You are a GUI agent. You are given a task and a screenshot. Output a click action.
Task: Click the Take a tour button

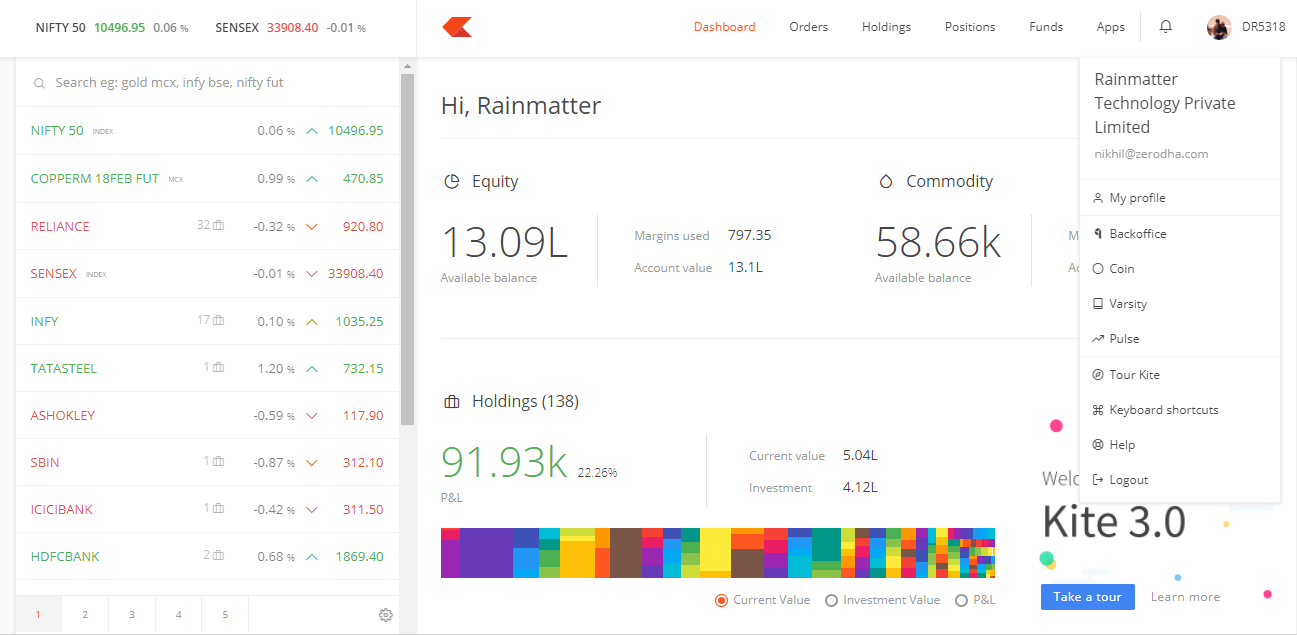[1087, 597]
